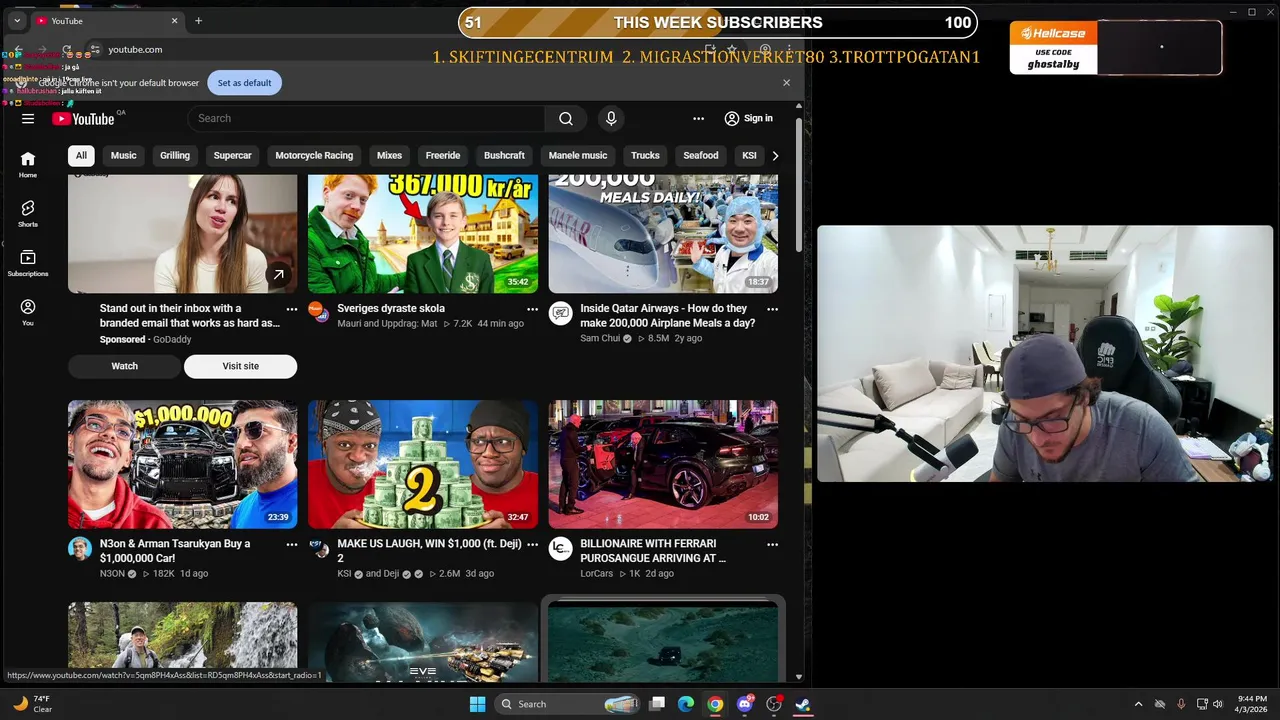Image resolution: width=1280 pixels, height=720 pixels.
Task: Select the Grilling category chip
Action: click(175, 155)
